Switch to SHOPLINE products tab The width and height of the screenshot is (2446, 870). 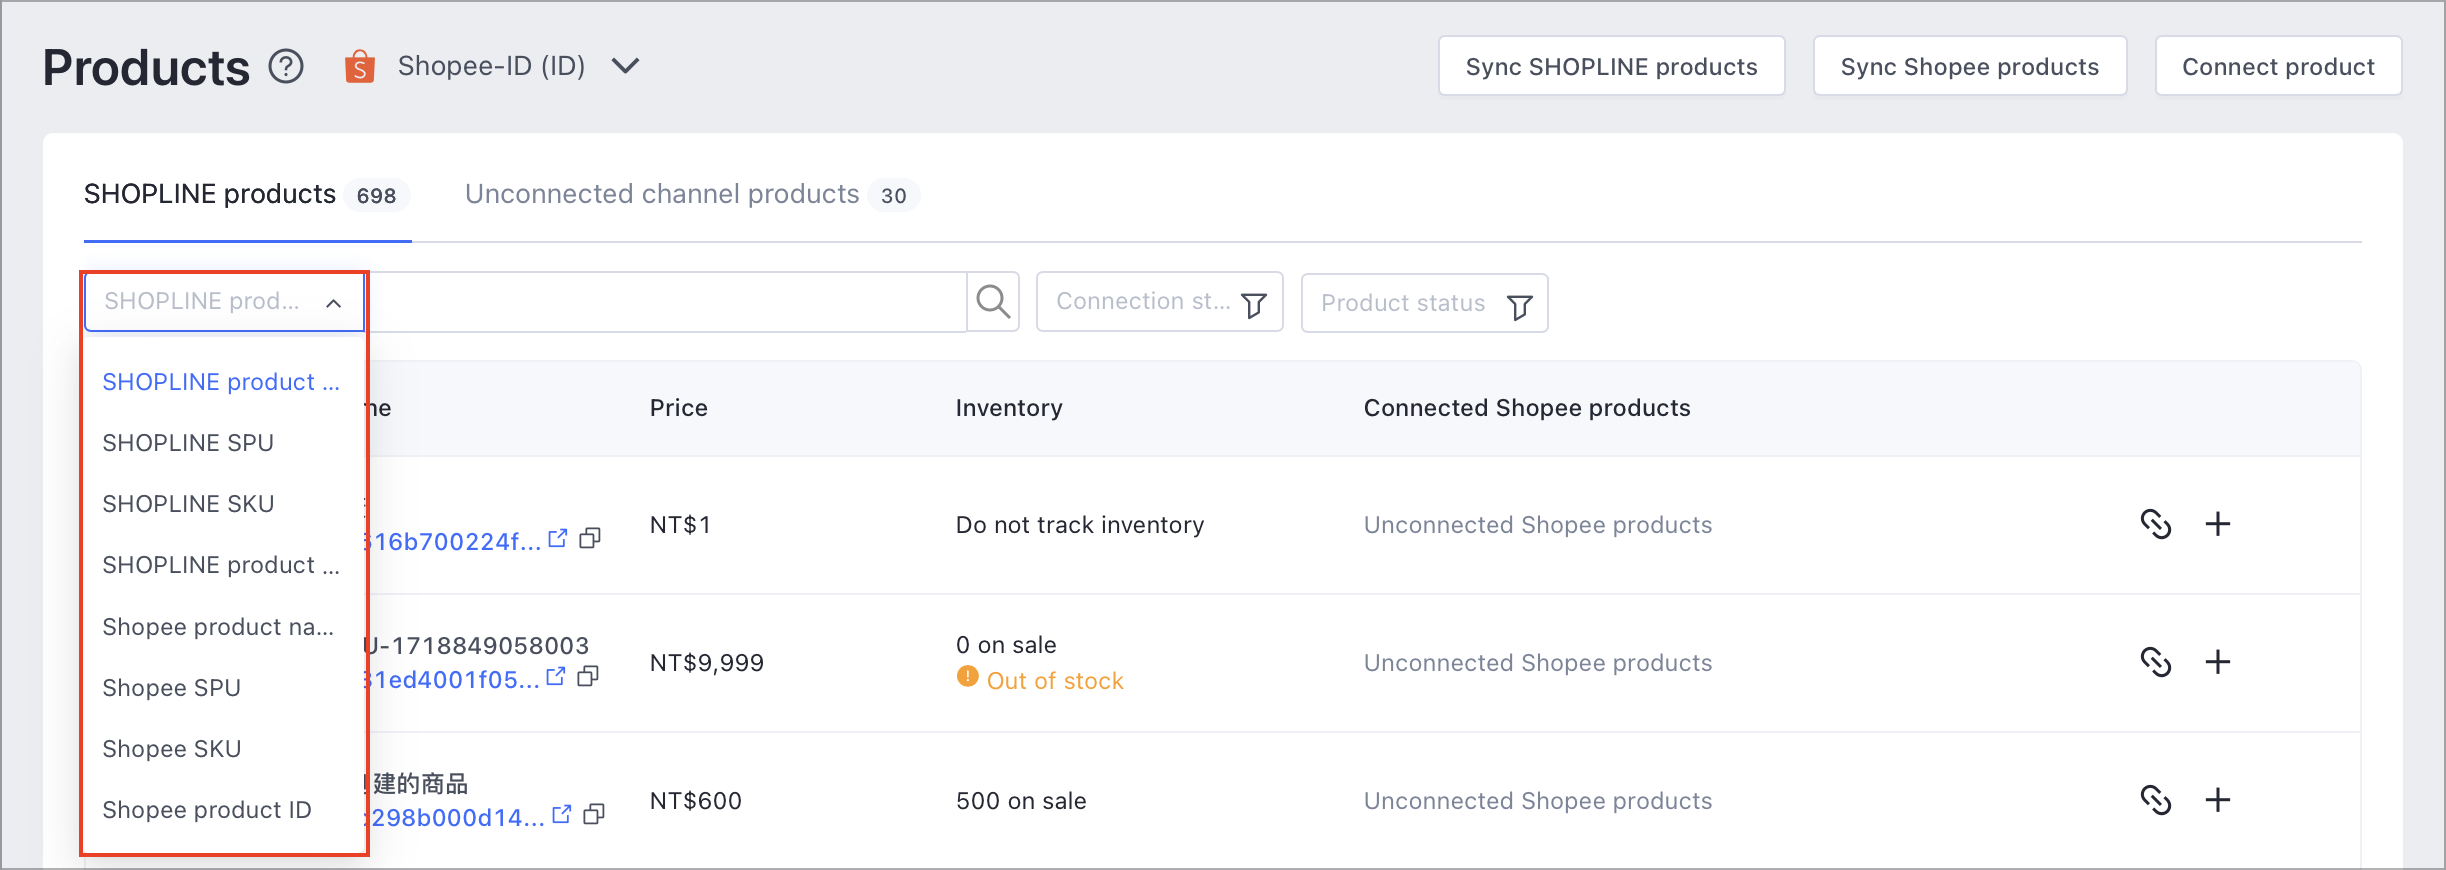[x=246, y=194]
